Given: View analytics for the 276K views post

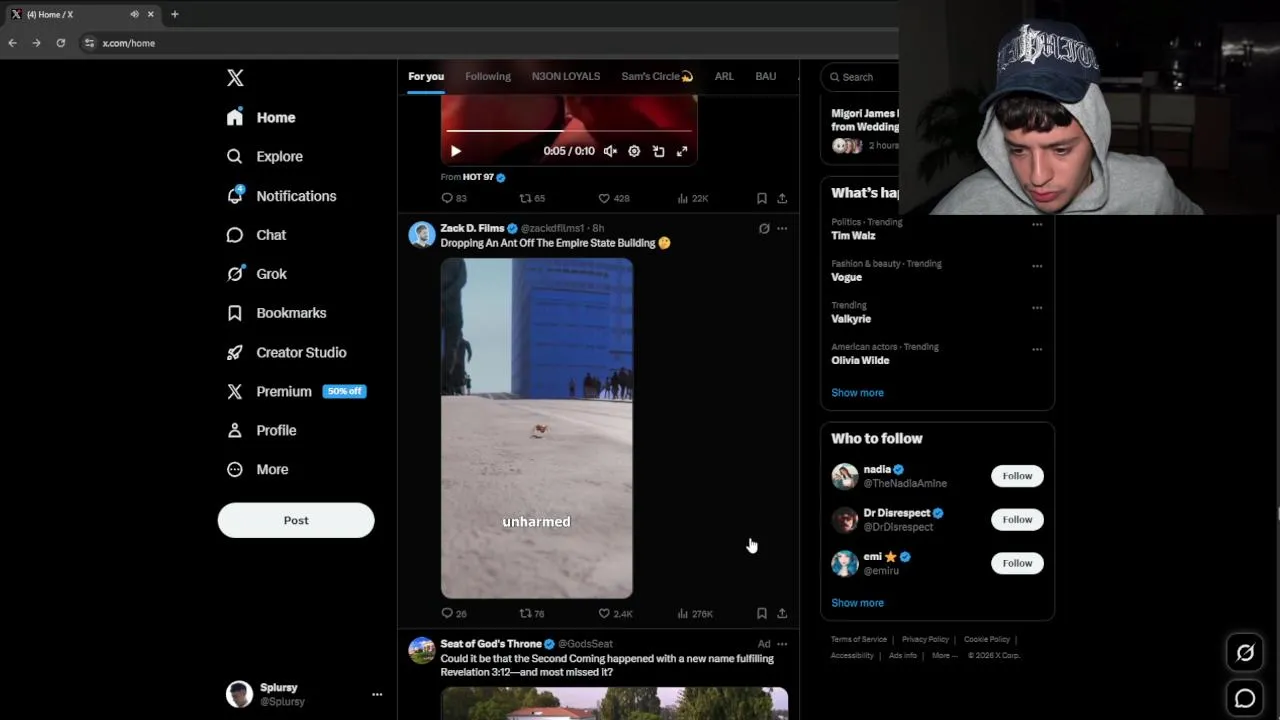Looking at the screenshot, I should click(695, 613).
